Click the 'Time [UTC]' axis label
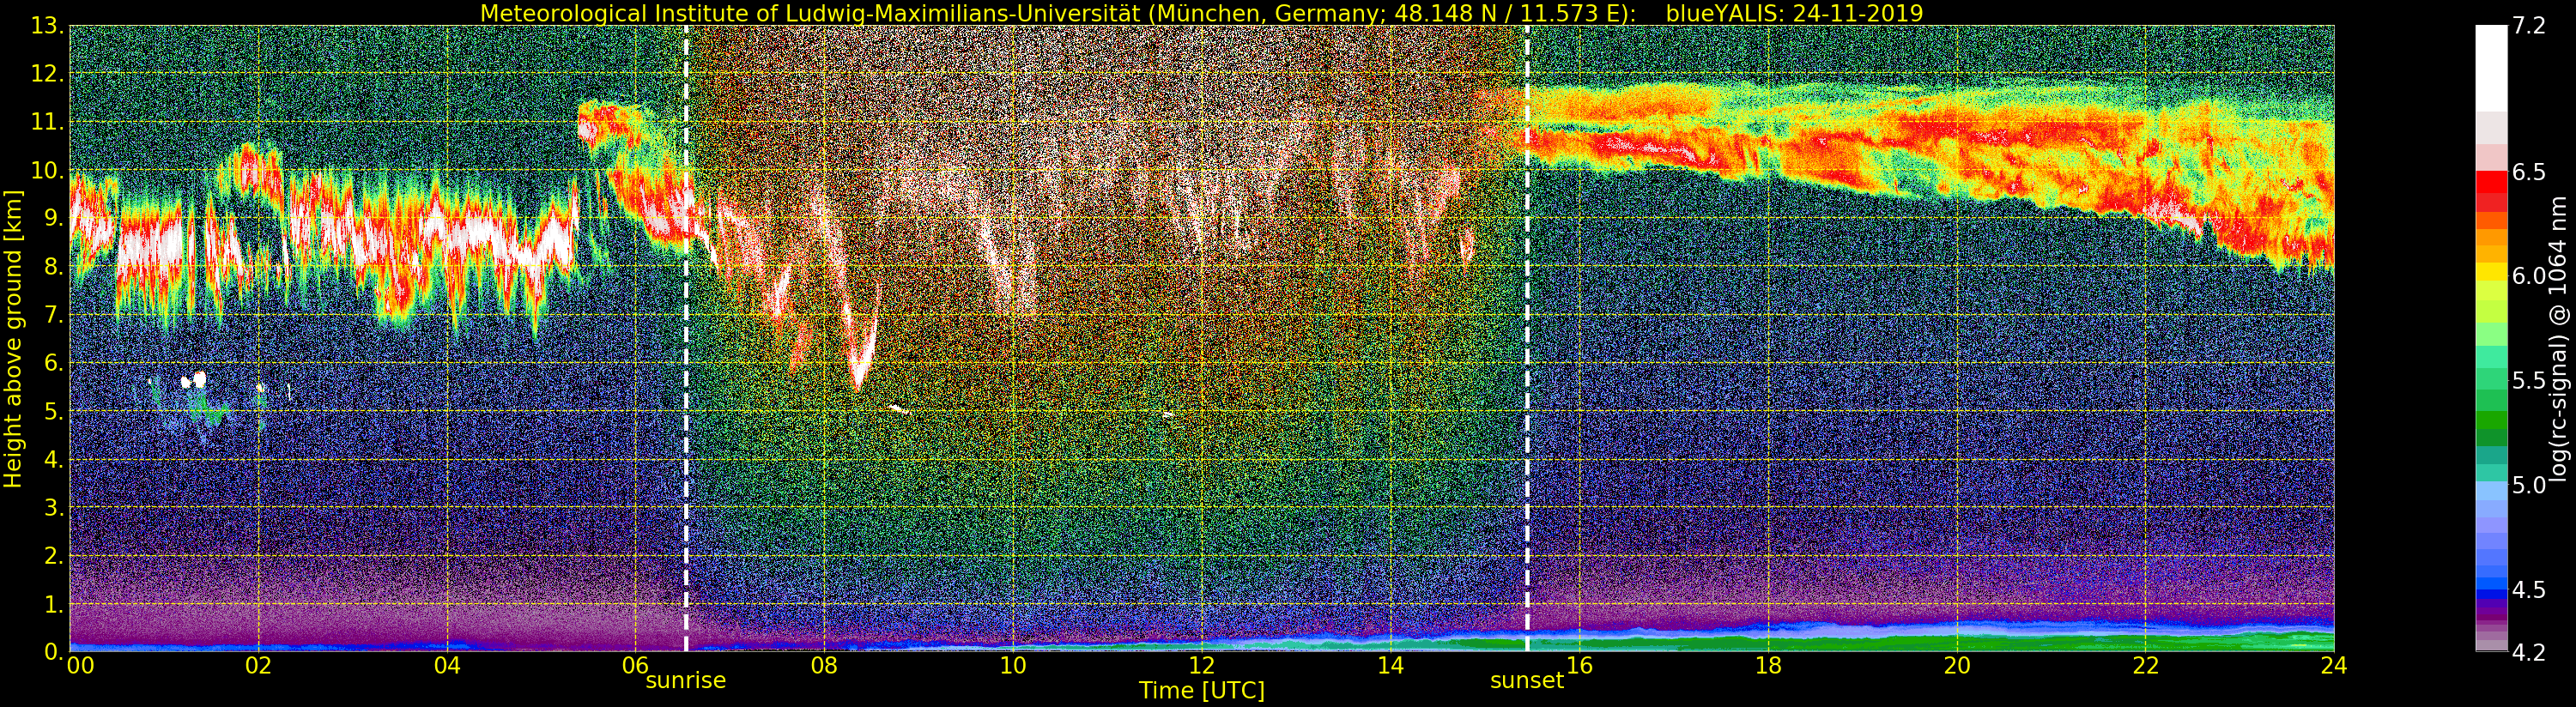Image resolution: width=2576 pixels, height=707 pixels. point(1201,691)
